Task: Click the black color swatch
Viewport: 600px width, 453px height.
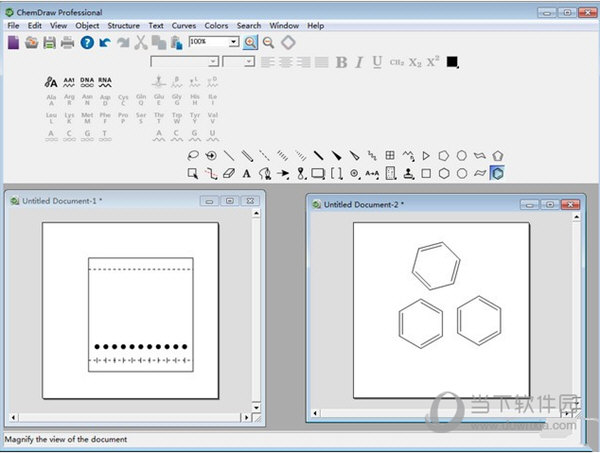Action: pyautogui.click(x=452, y=62)
